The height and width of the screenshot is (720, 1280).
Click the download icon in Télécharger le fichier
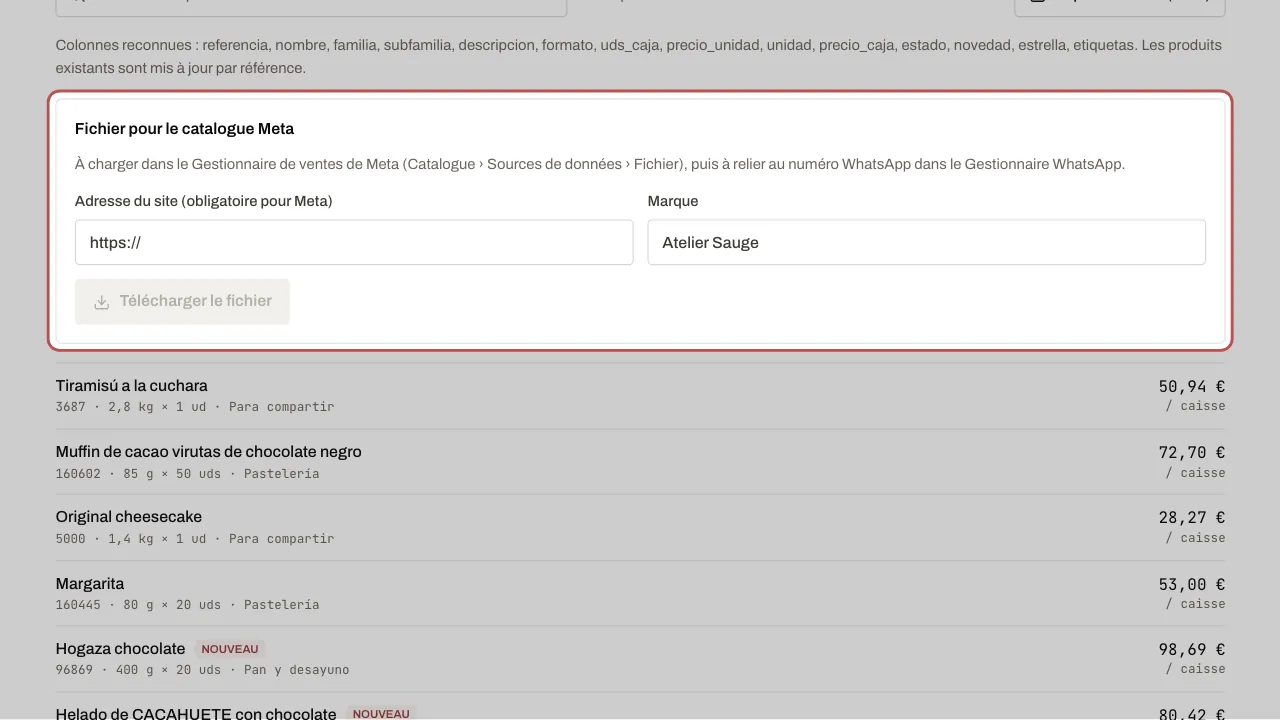101,302
